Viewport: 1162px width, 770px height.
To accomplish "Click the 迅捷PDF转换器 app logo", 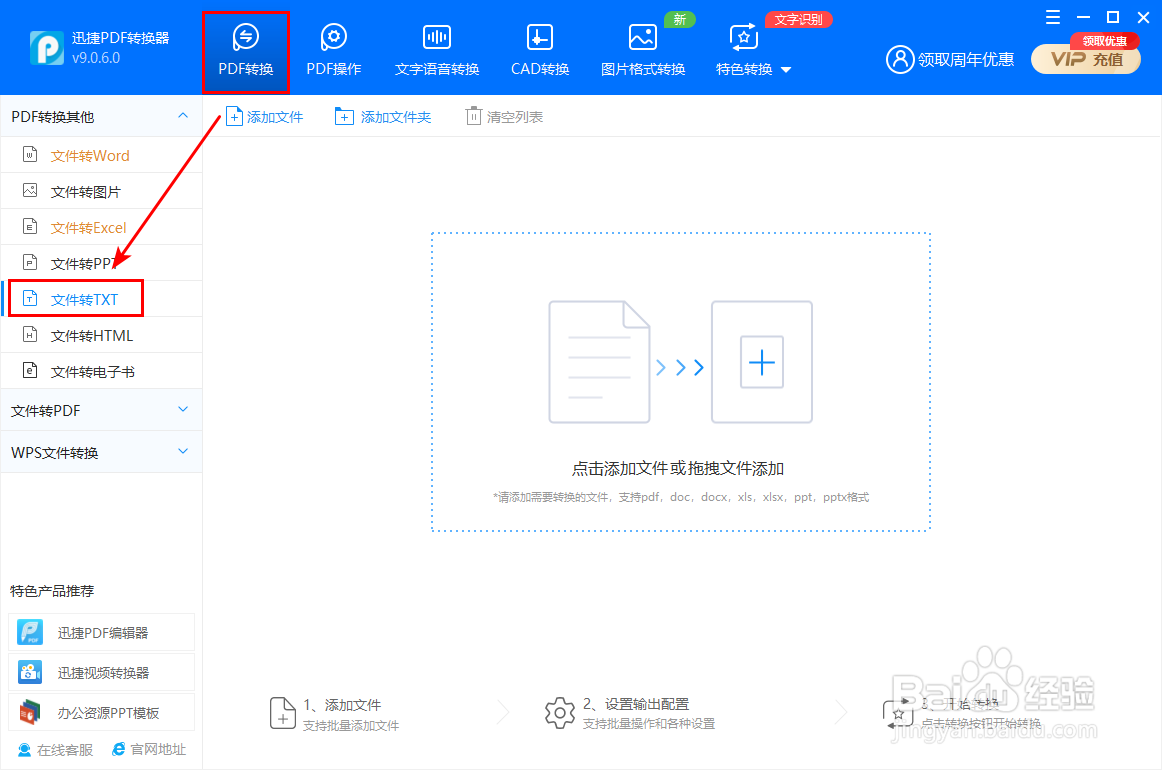I will [47, 48].
